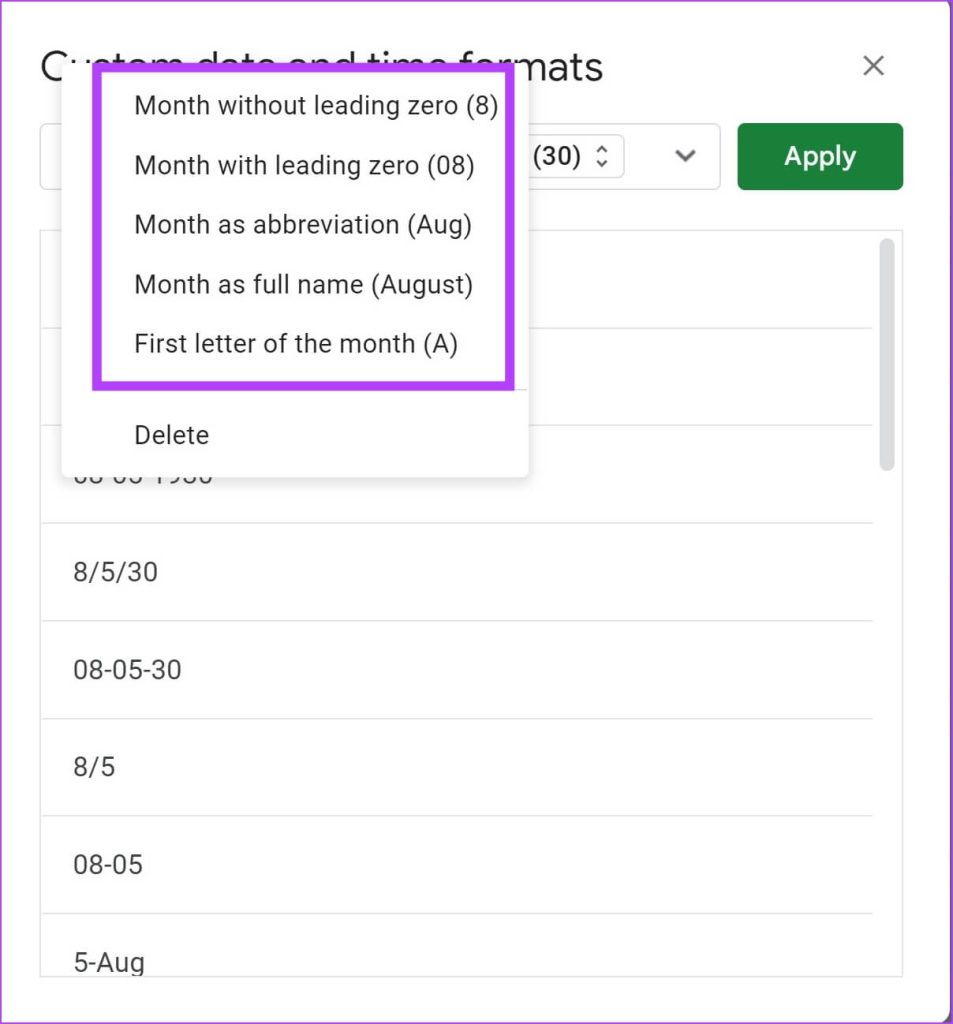
Task: Close the custom date formats dialog
Action: pyautogui.click(x=873, y=66)
